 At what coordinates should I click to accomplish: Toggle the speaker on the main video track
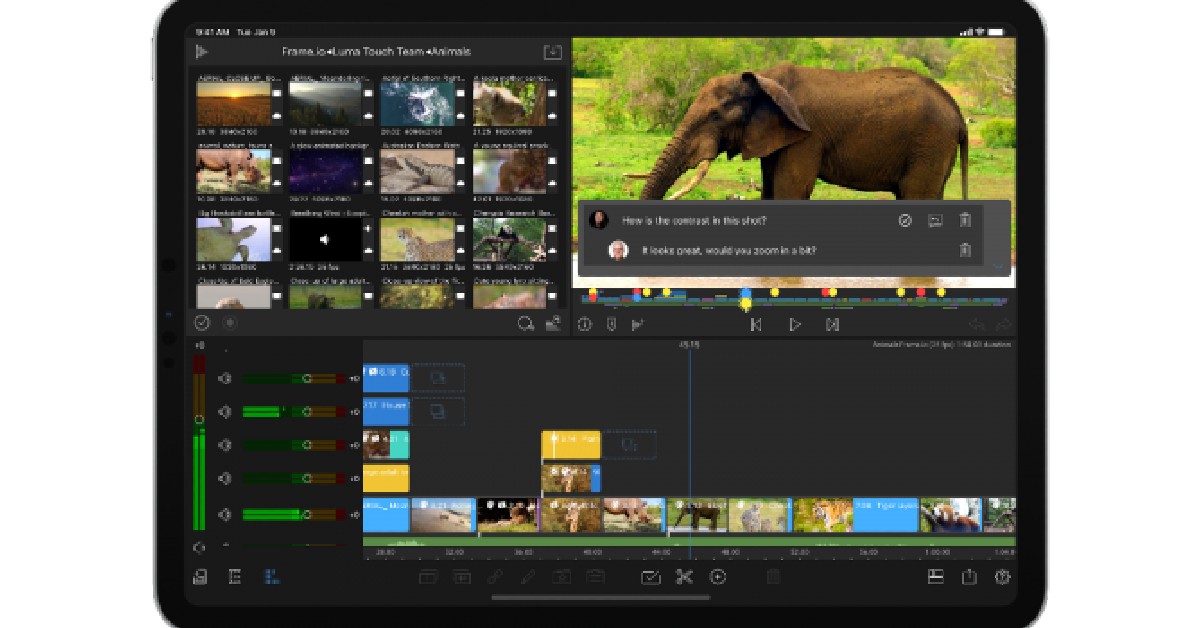pos(225,514)
